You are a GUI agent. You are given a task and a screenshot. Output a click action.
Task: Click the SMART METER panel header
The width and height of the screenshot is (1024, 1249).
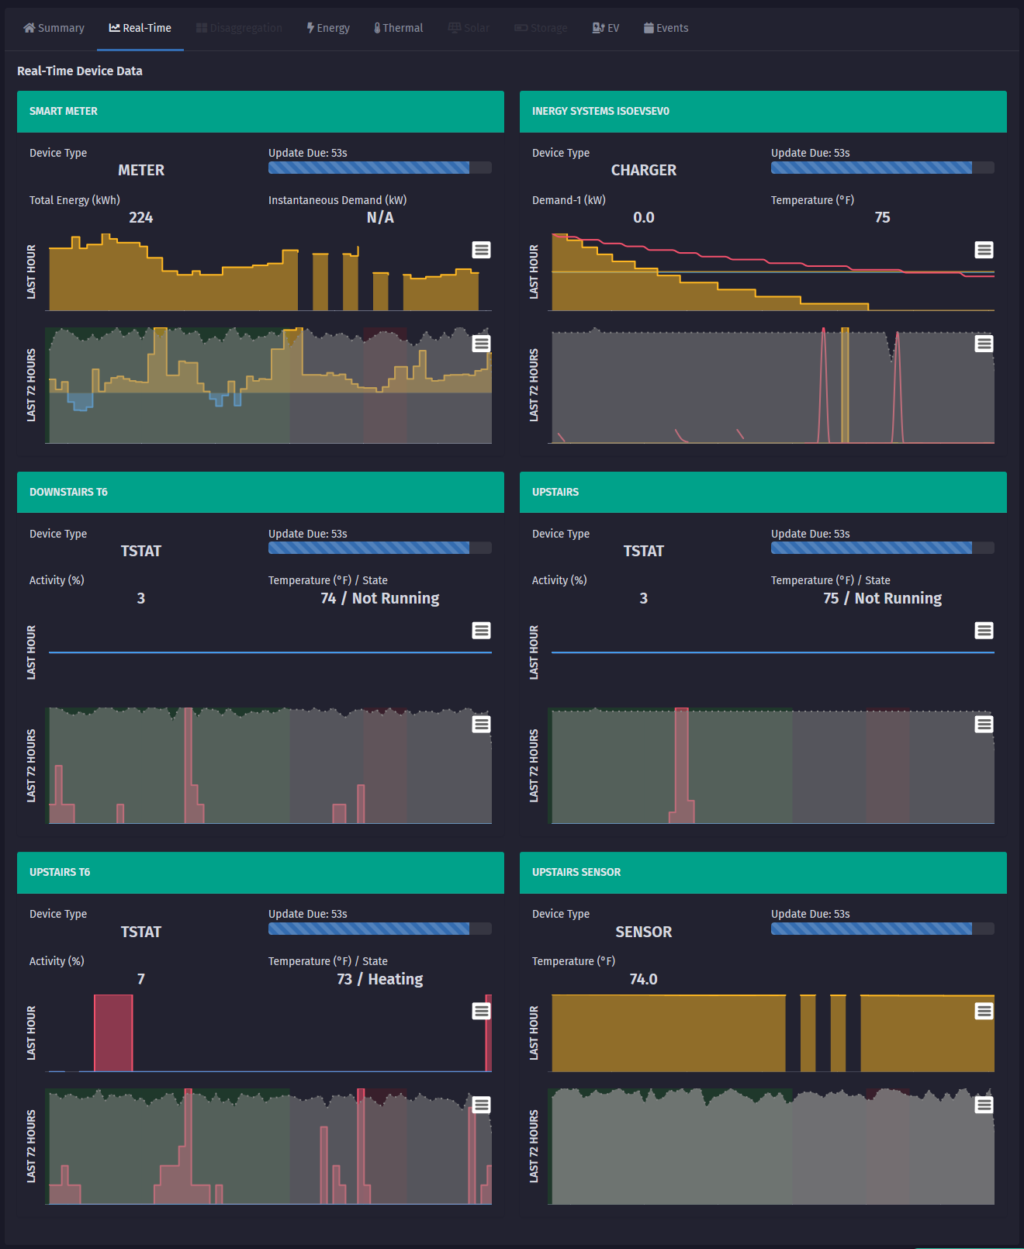coord(260,111)
